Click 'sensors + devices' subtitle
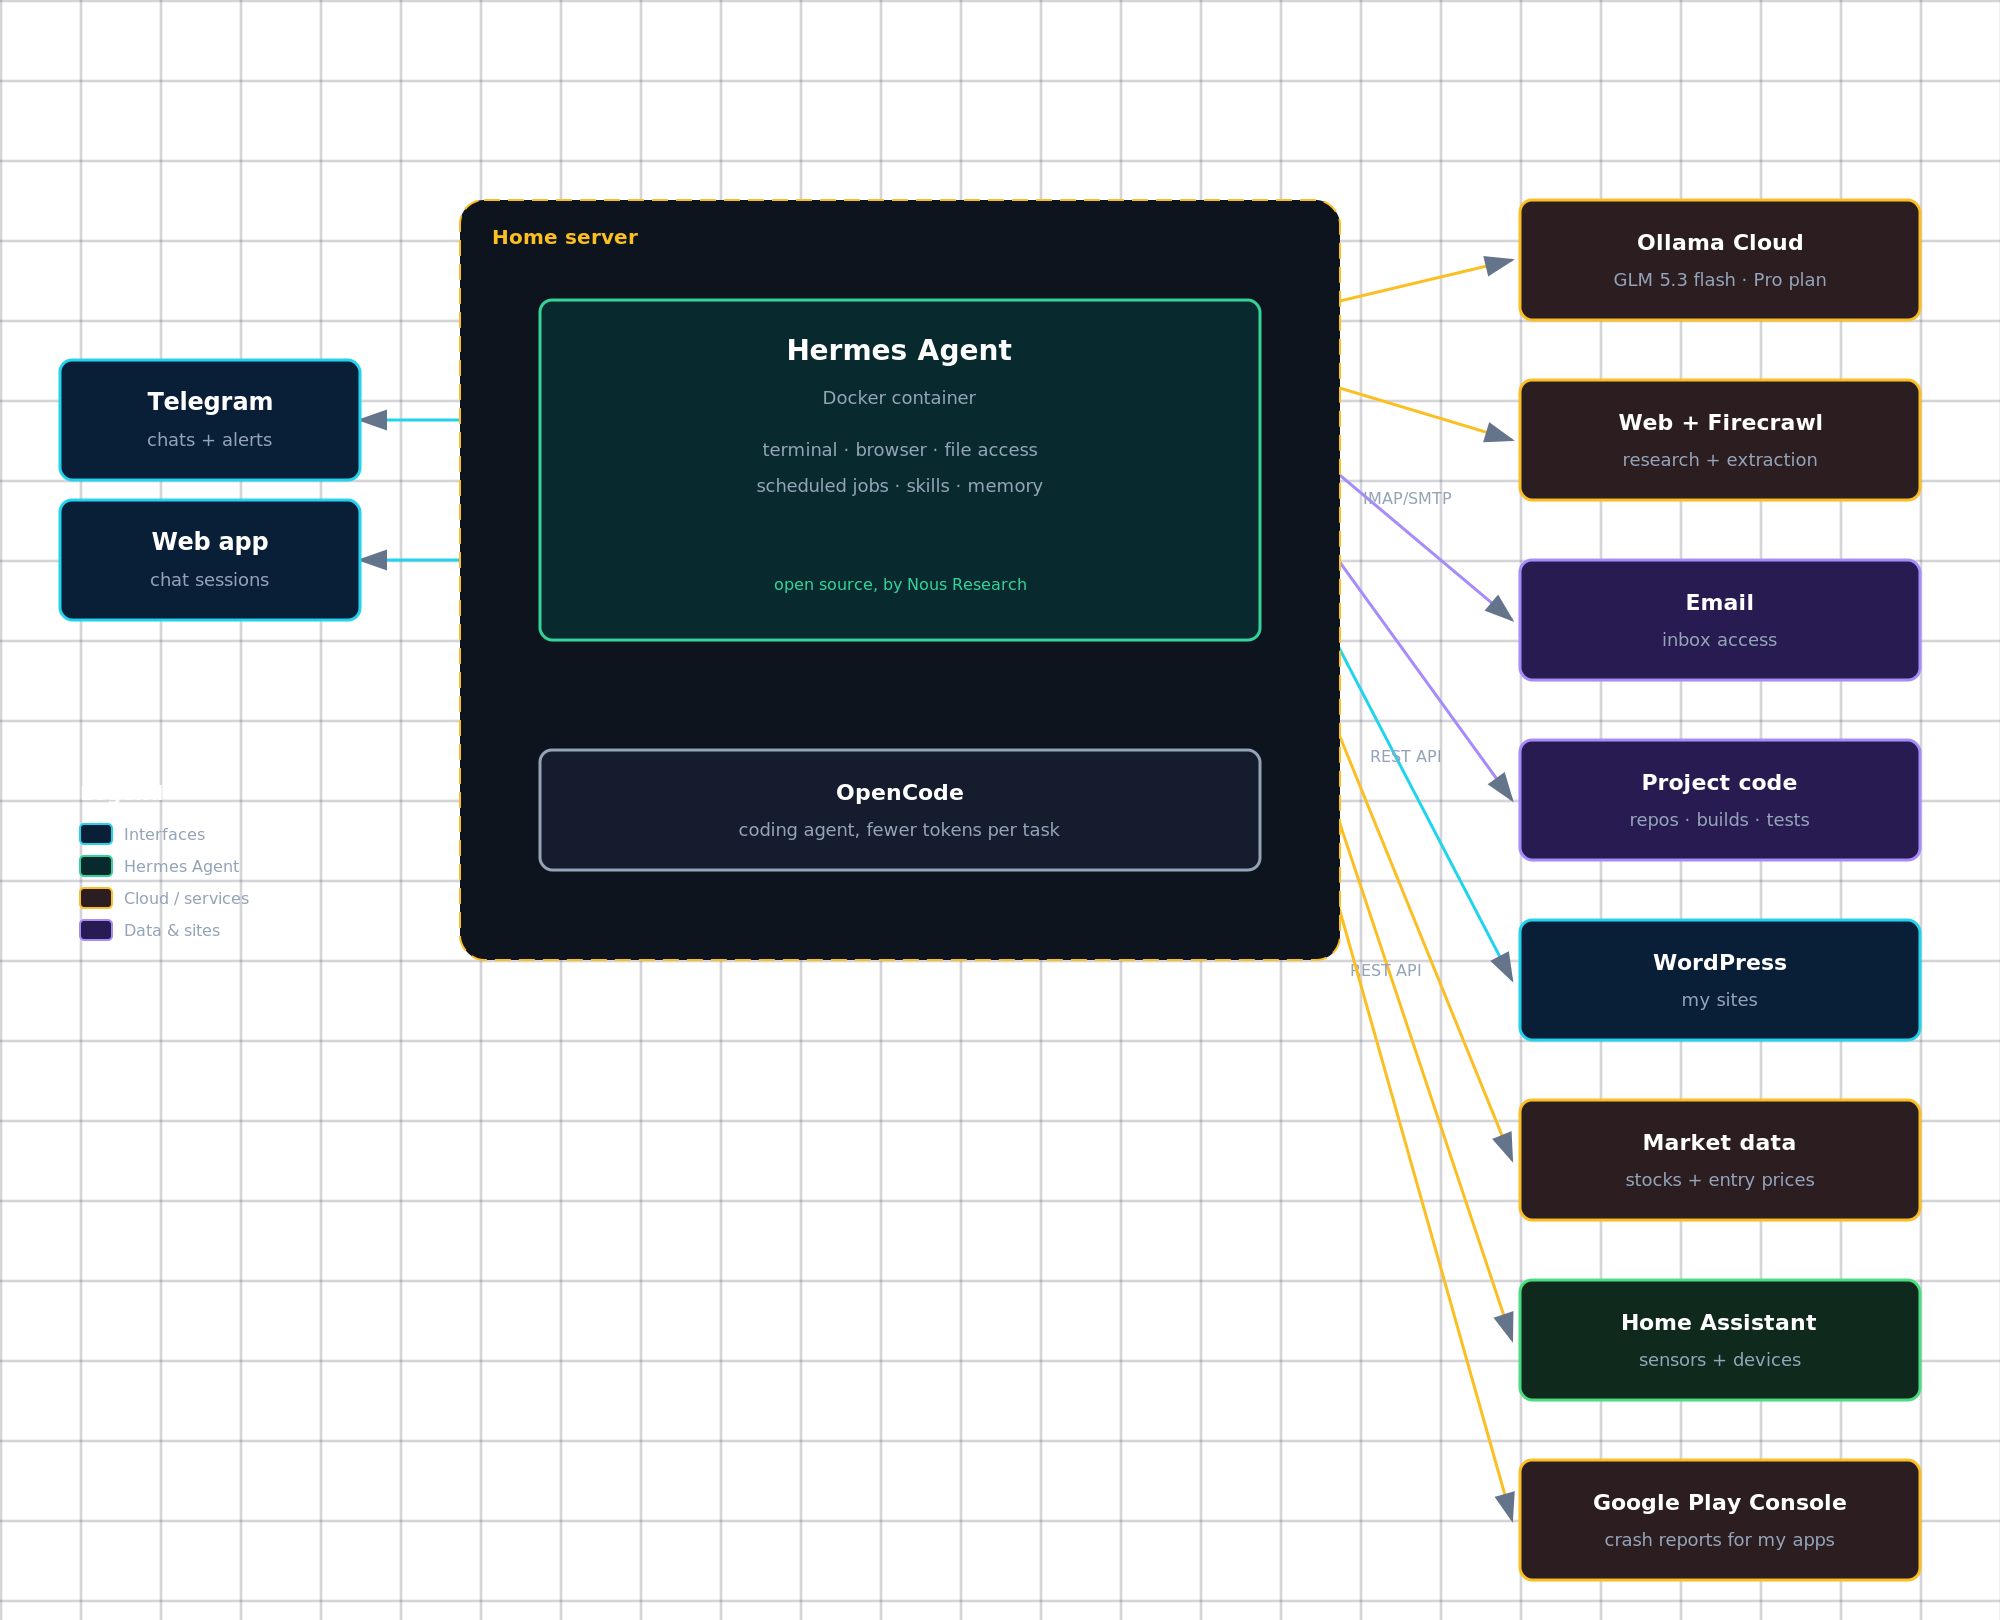The width and height of the screenshot is (2000, 1620). (x=1720, y=1360)
